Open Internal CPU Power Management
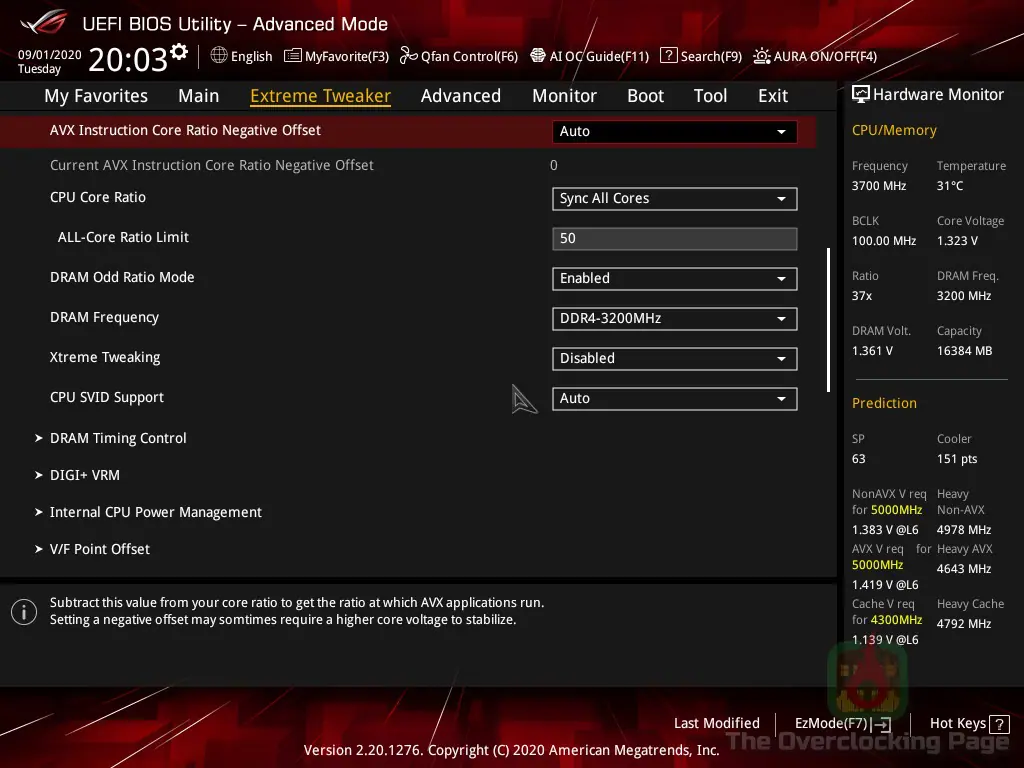This screenshot has height=768, width=1024. [156, 511]
